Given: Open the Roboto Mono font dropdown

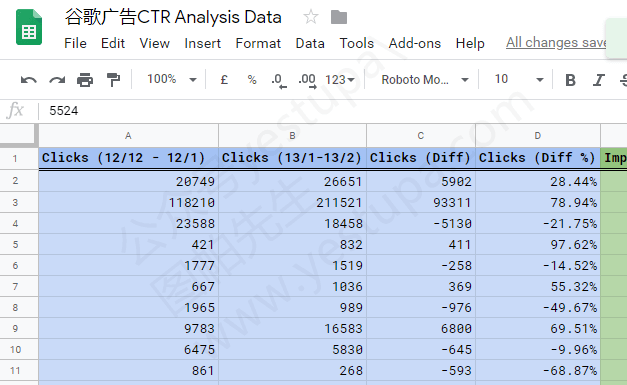Looking at the screenshot, I should click(x=425, y=80).
